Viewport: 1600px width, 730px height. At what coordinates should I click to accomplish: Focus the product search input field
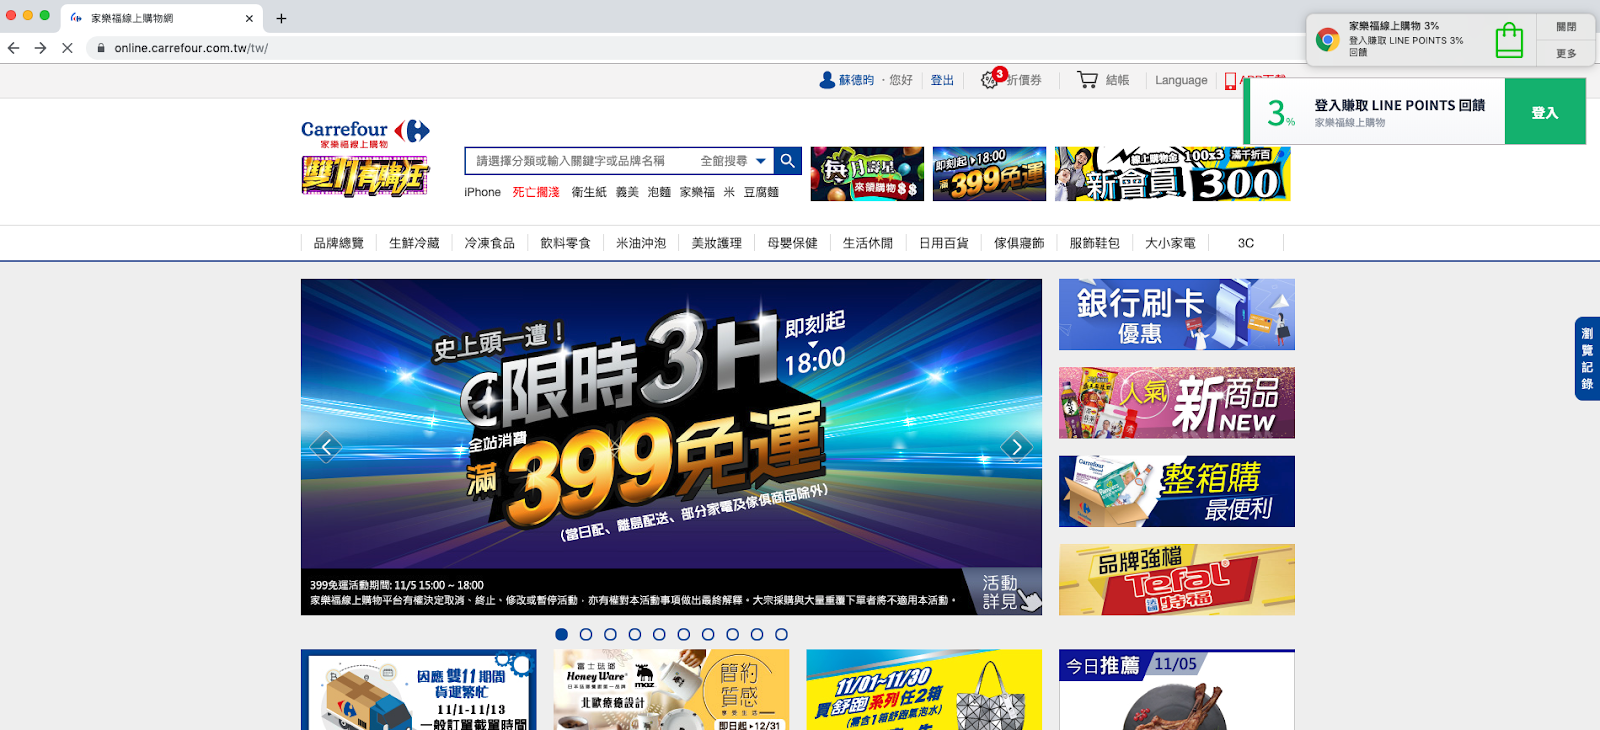(x=580, y=161)
